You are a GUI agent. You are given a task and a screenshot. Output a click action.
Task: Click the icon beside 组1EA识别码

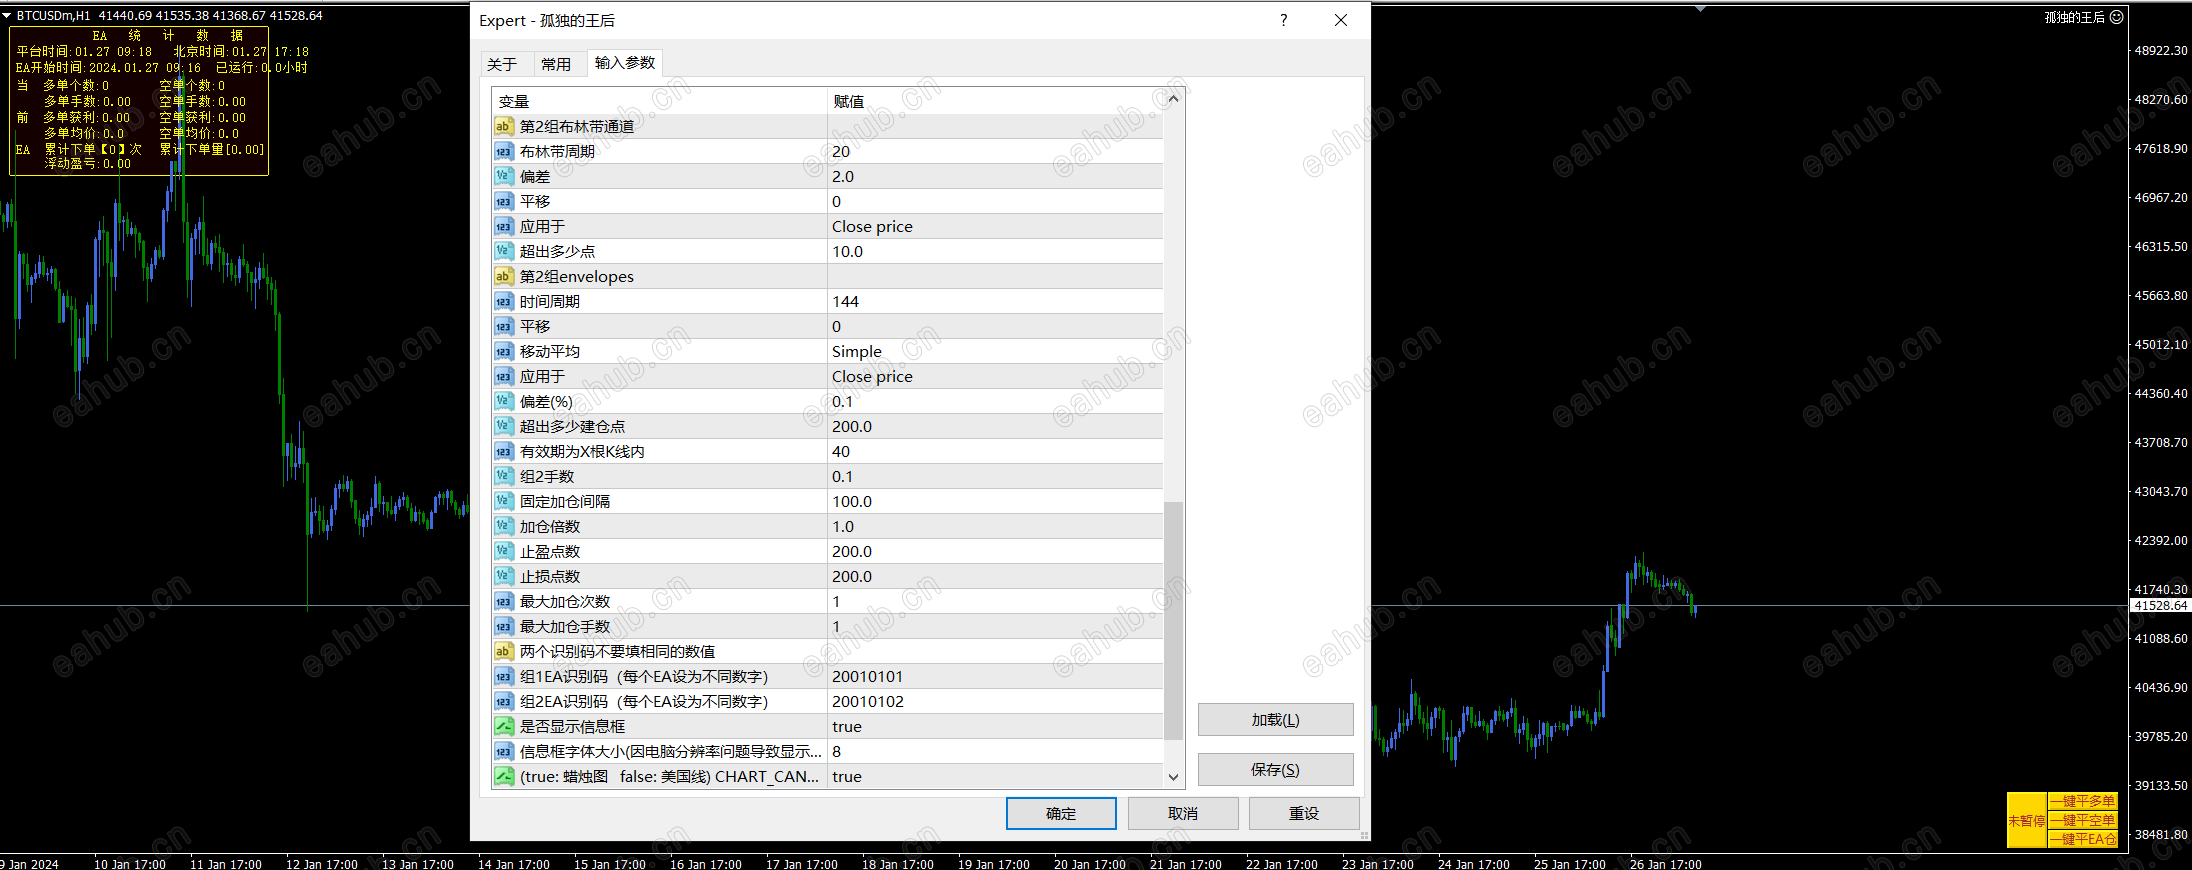tap(503, 677)
